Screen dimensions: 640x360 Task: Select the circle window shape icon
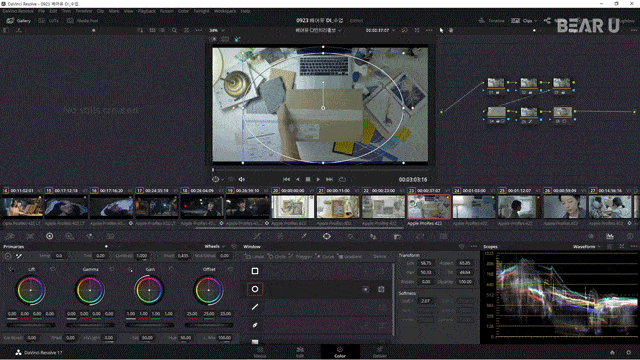[255, 289]
